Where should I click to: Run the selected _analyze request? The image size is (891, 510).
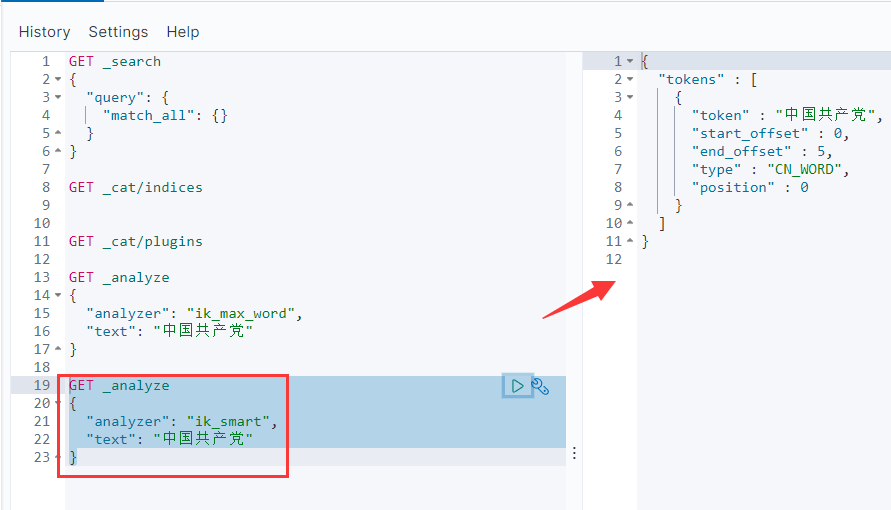coord(517,386)
